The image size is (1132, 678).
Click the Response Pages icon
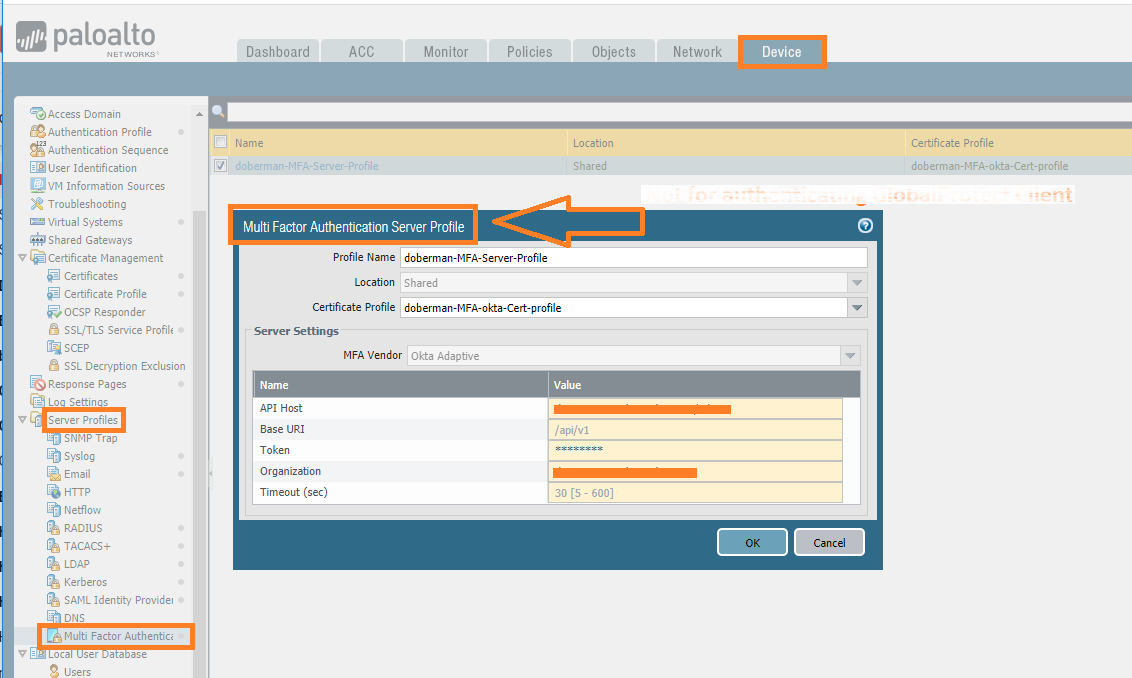click(x=38, y=383)
